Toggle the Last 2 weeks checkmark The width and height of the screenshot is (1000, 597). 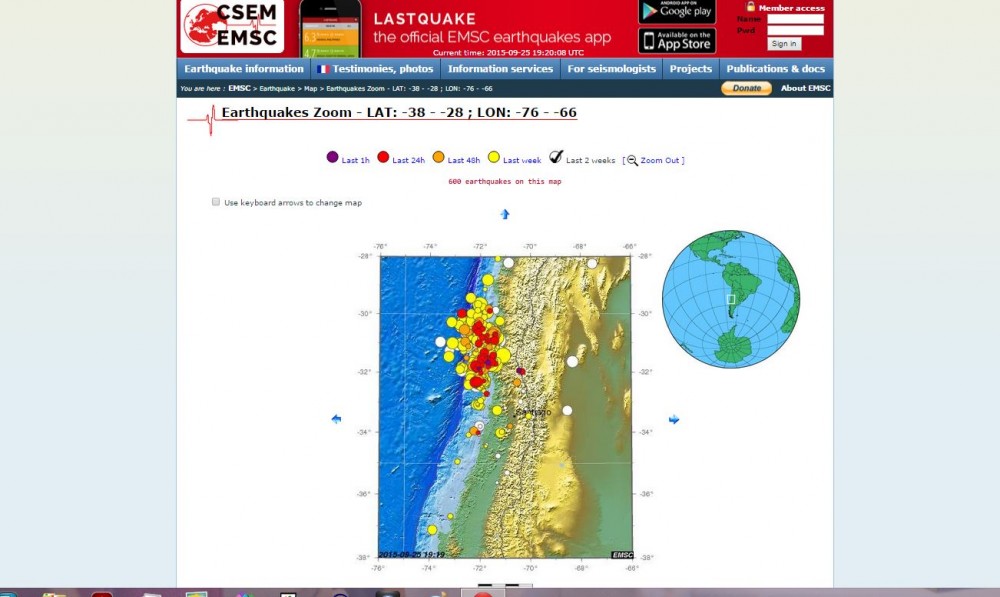pos(556,157)
